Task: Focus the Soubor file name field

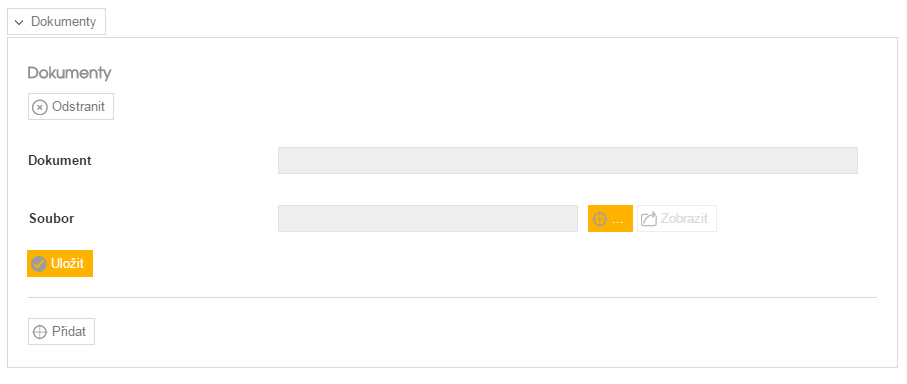Action: [x=427, y=219]
